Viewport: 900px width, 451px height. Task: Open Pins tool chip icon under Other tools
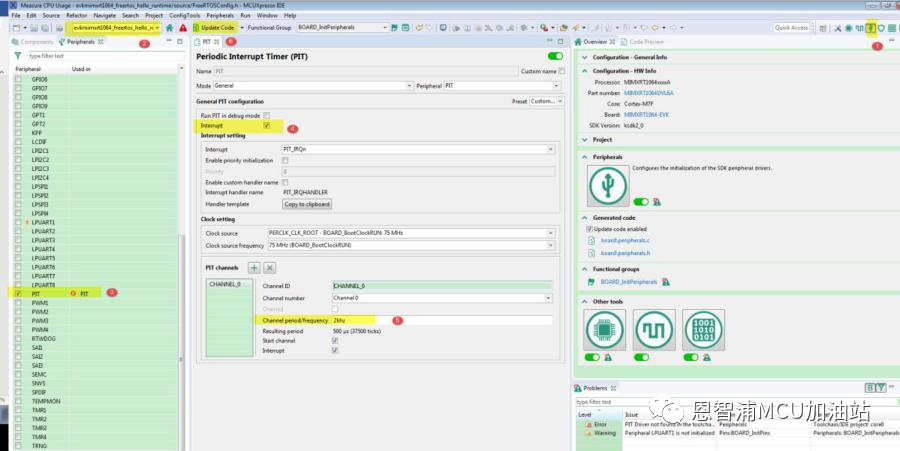point(604,329)
